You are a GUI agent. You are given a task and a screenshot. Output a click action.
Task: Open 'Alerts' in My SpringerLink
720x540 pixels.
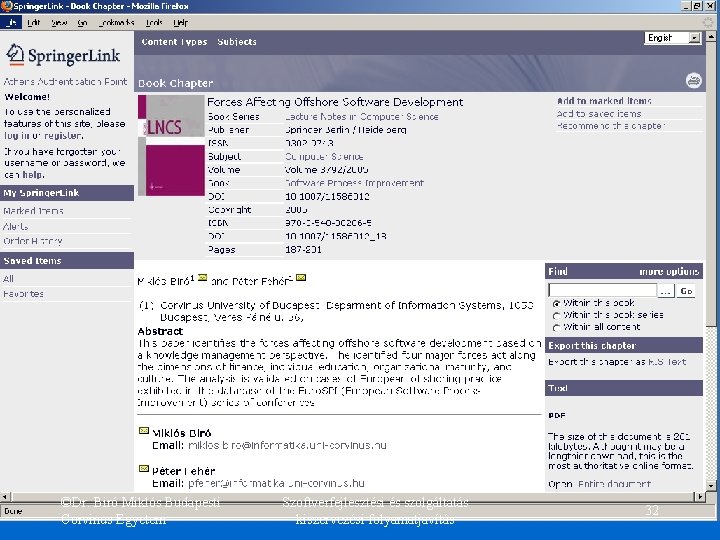click(x=15, y=226)
